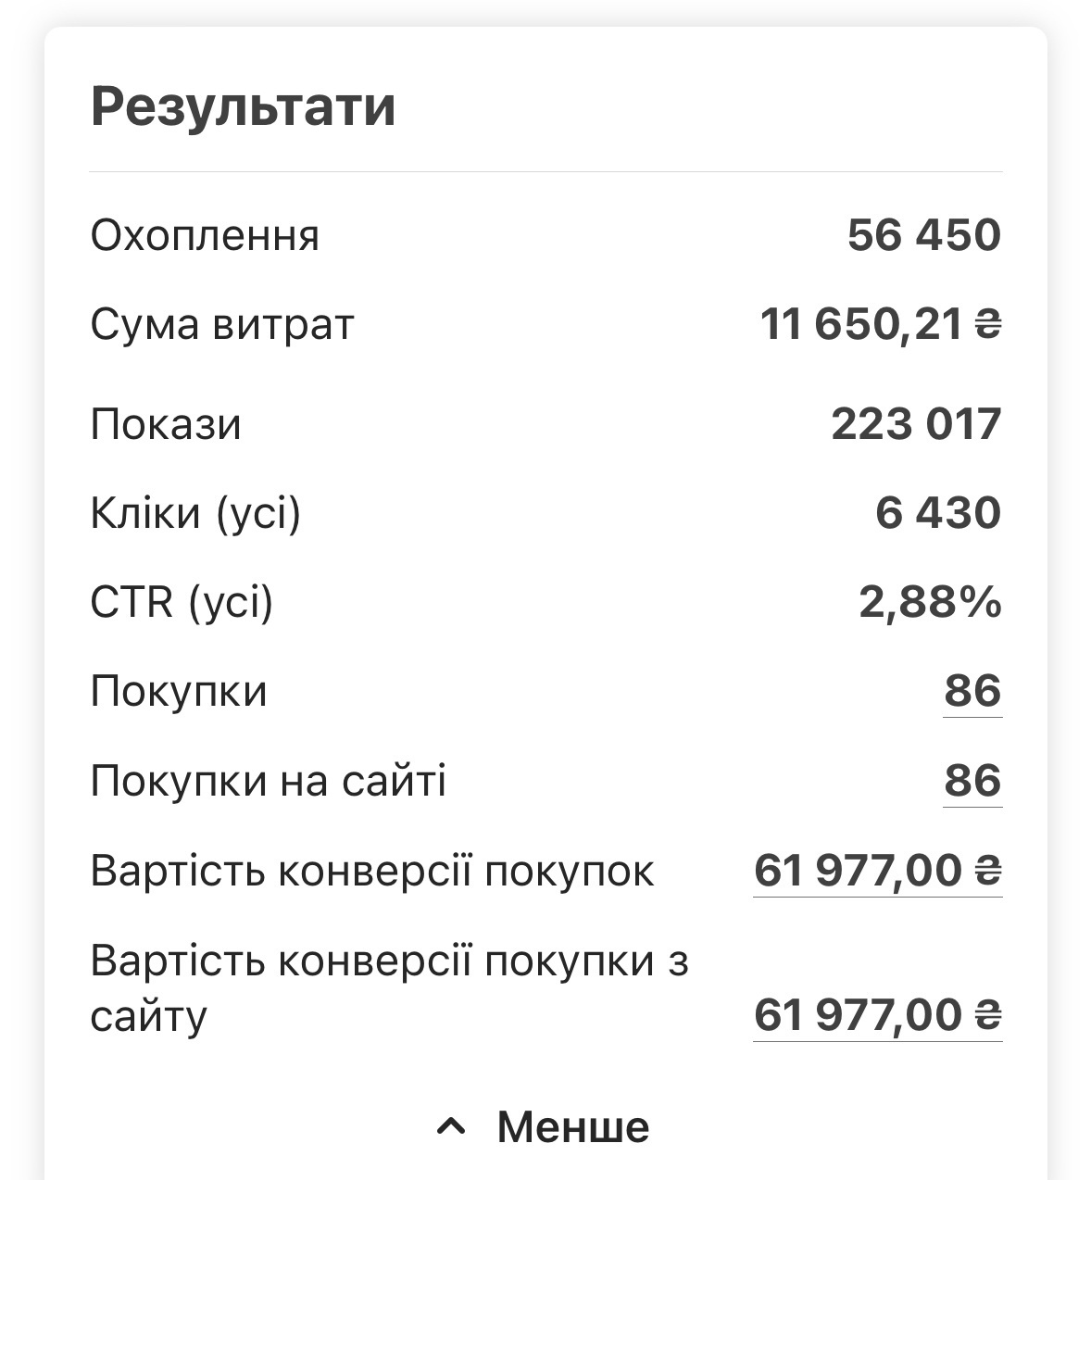Click the Вартість конверсії покупки з сайту amount
The width and height of the screenshot is (1080, 1350).
pos(878,1015)
